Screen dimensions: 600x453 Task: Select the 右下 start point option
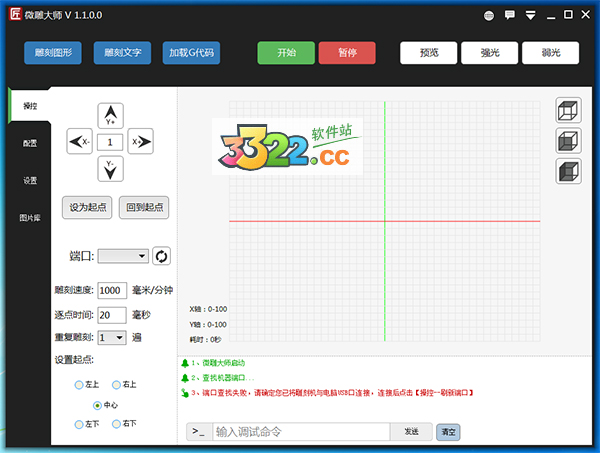116,425
